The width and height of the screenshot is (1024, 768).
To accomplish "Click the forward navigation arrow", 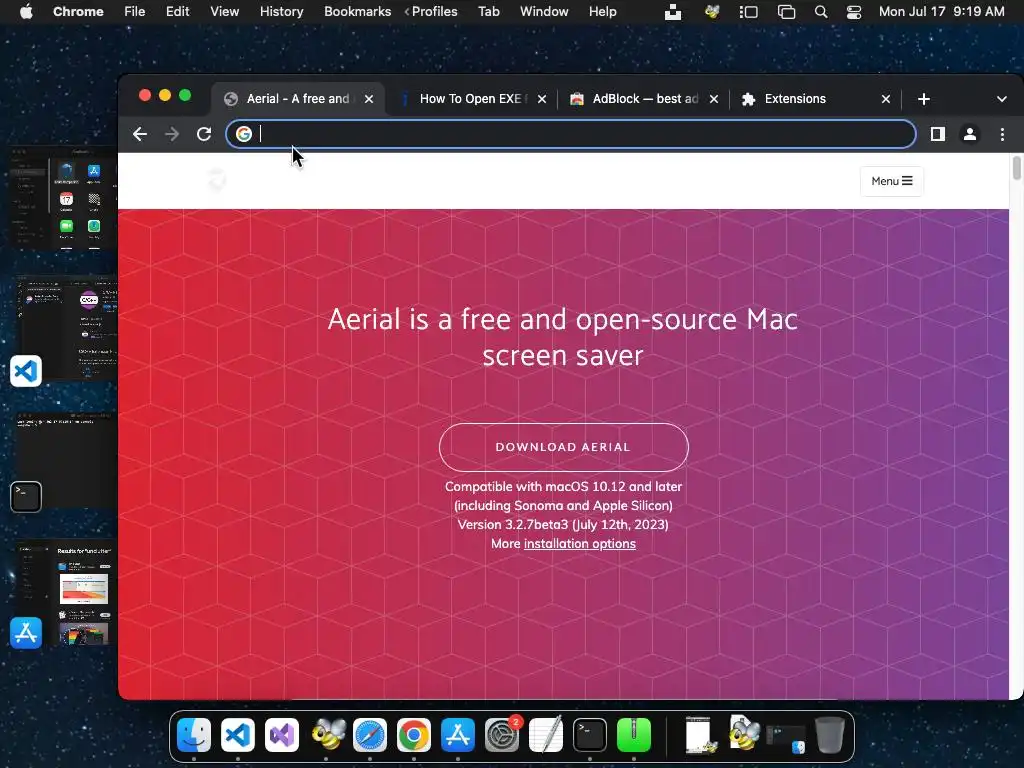I will tap(172, 135).
